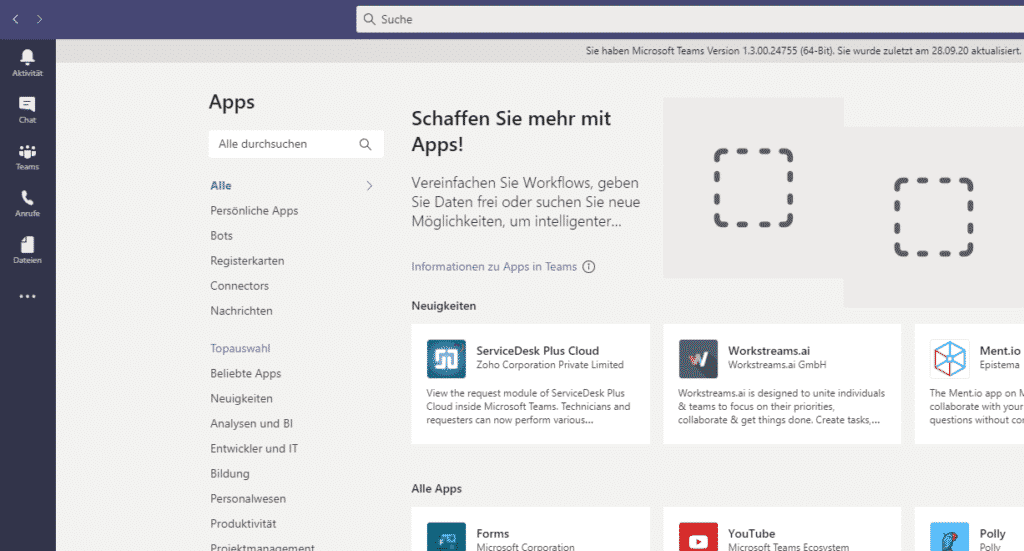Screen dimensions: 1024x551
Task: Click the Polly app icon
Action: coord(949,537)
